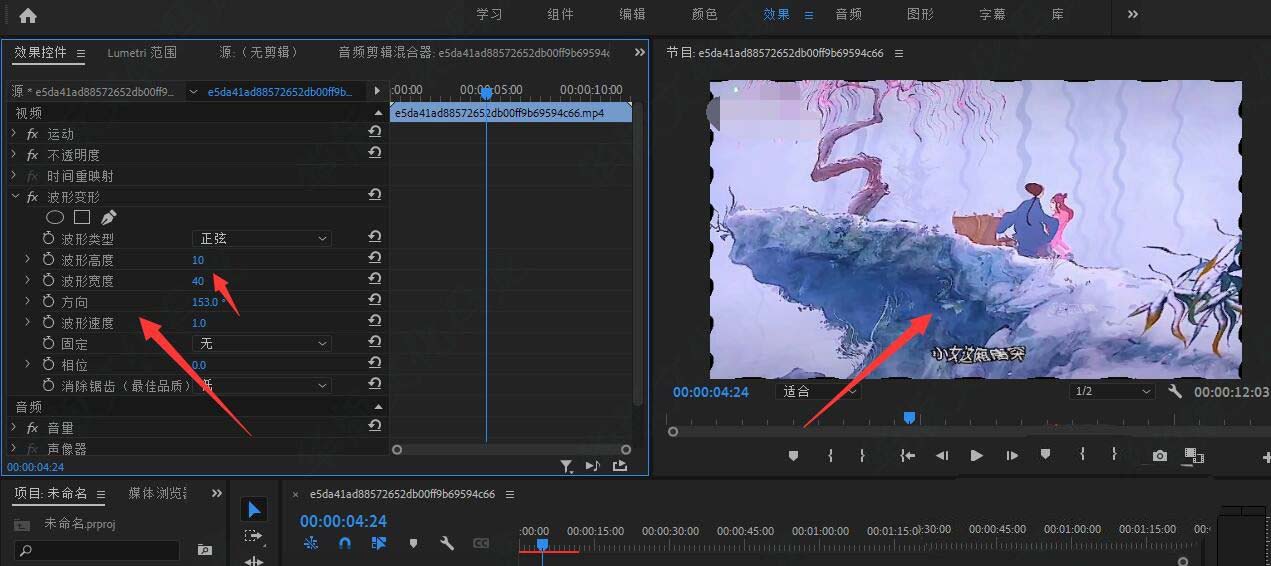Reset the 波形变形 effect
Screen dimensions: 1271x566
[x=375, y=196]
